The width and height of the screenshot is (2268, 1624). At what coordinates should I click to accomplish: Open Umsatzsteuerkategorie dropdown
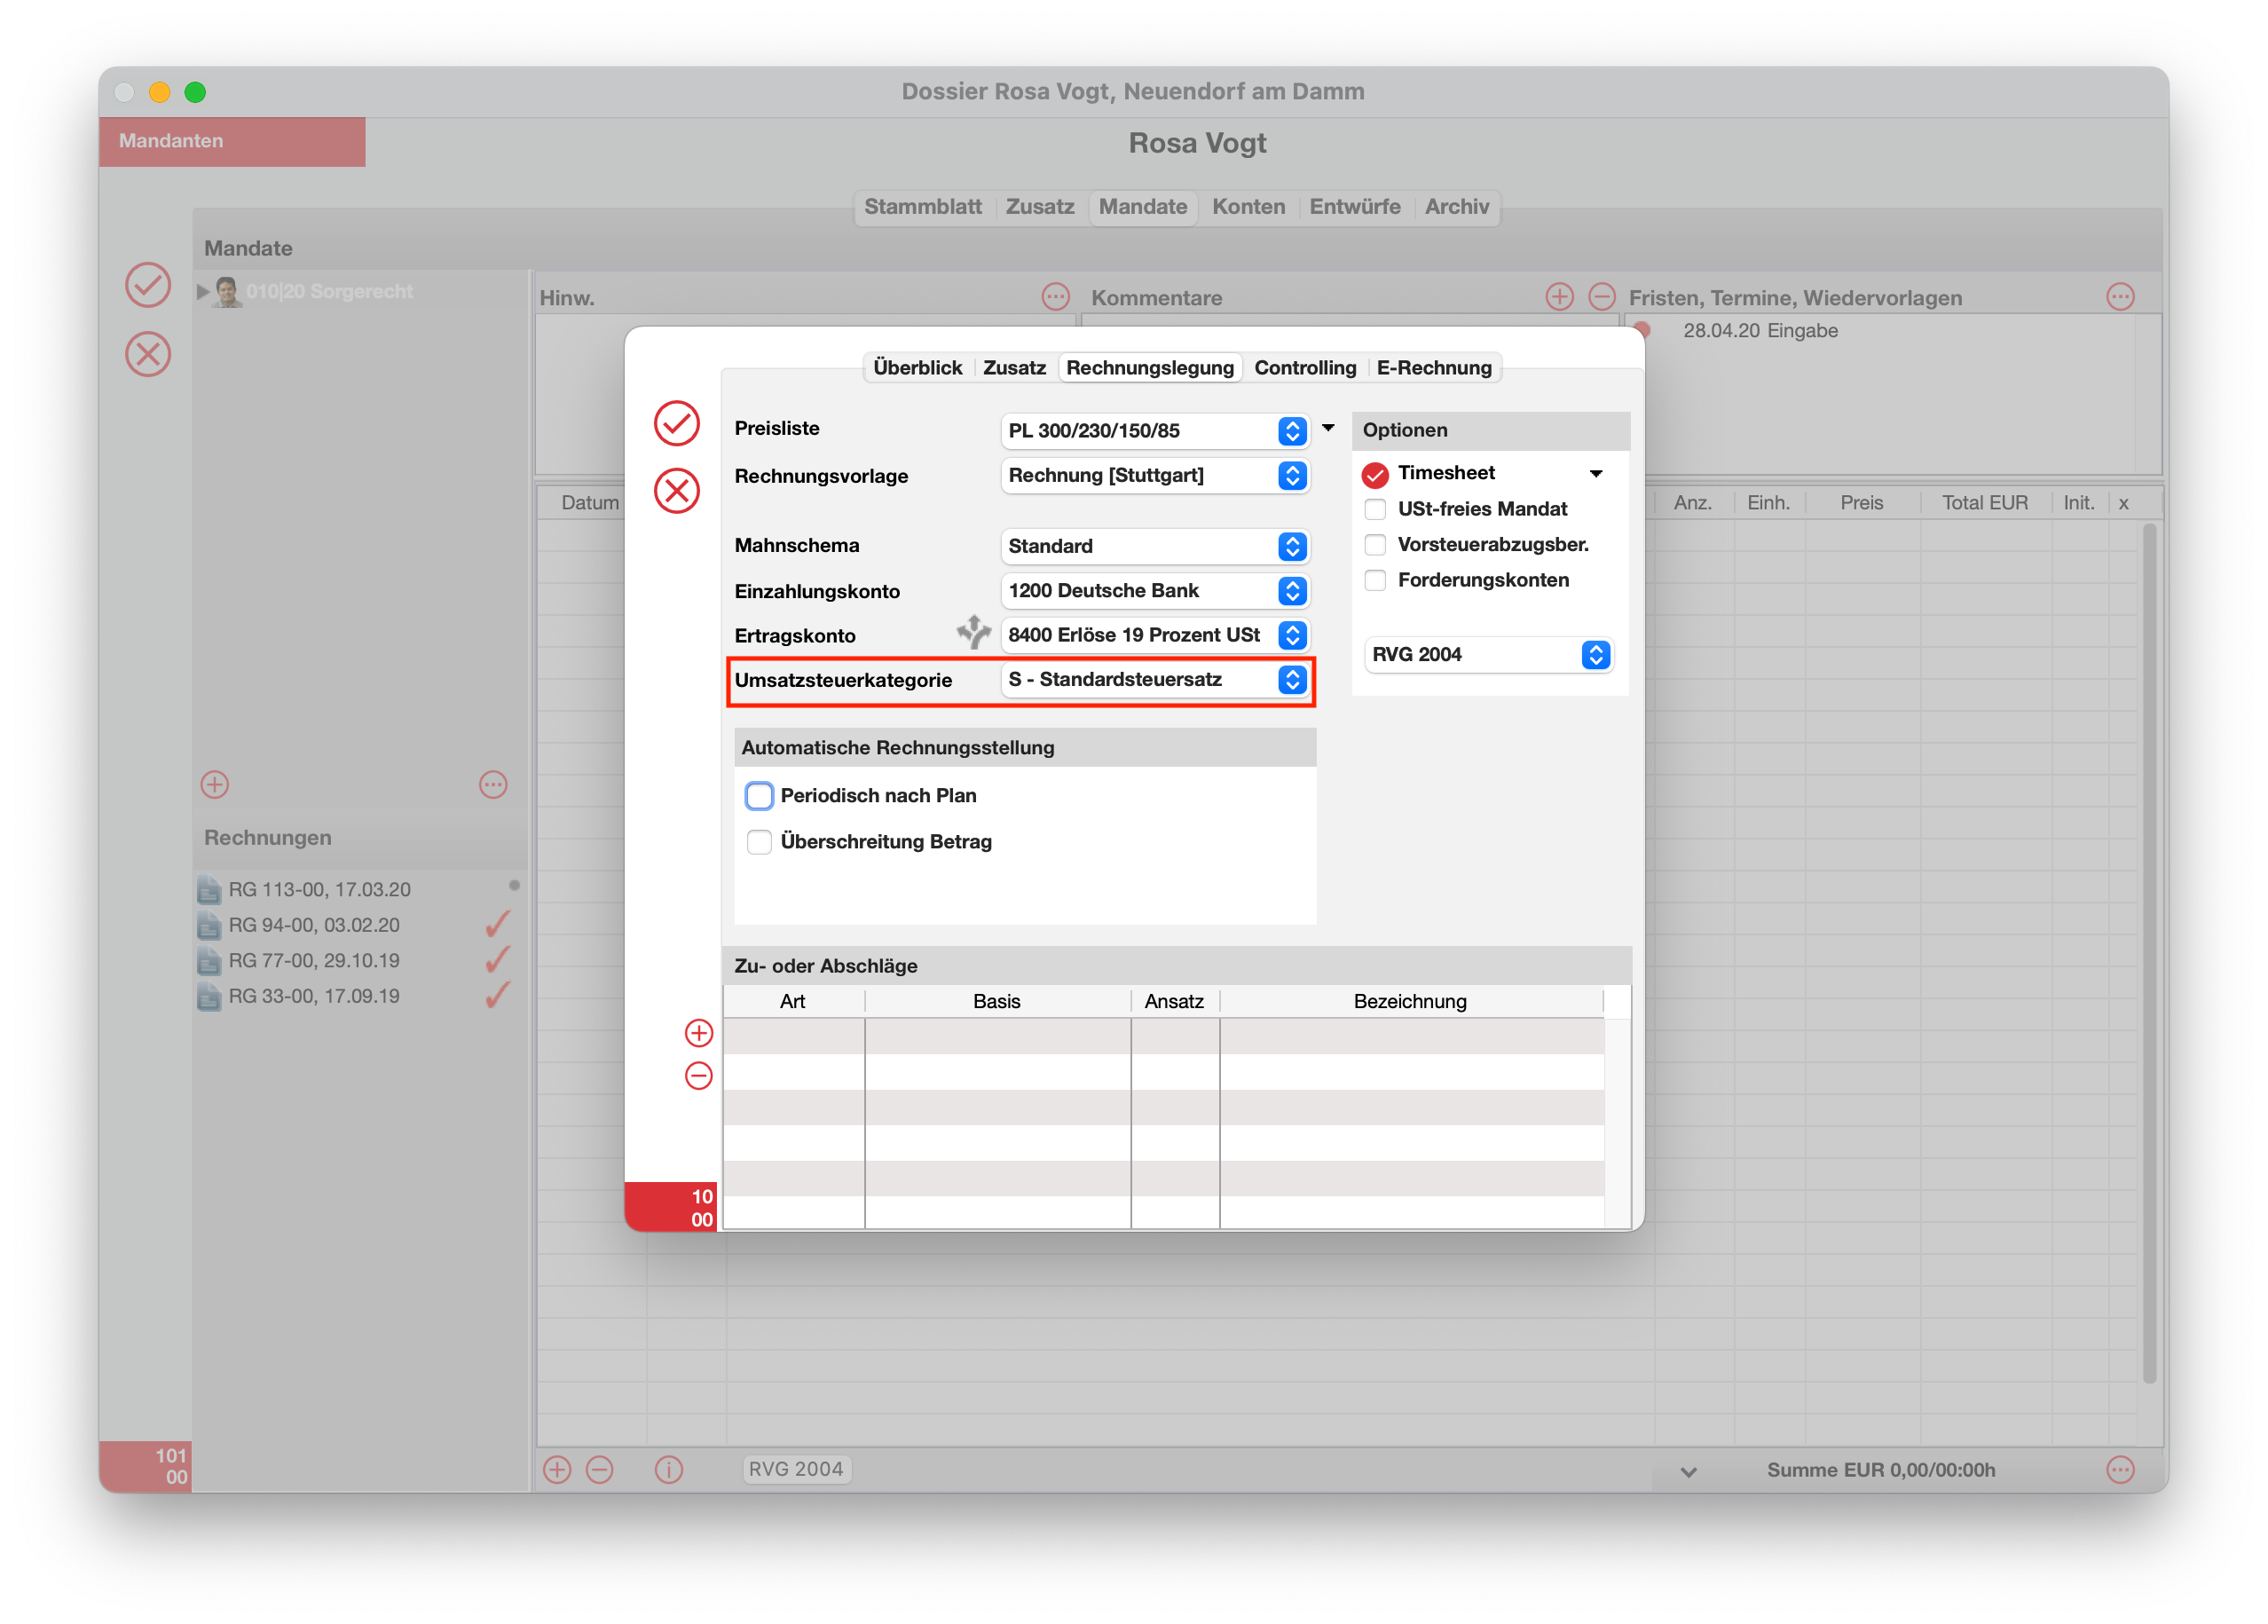pos(1155,680)
